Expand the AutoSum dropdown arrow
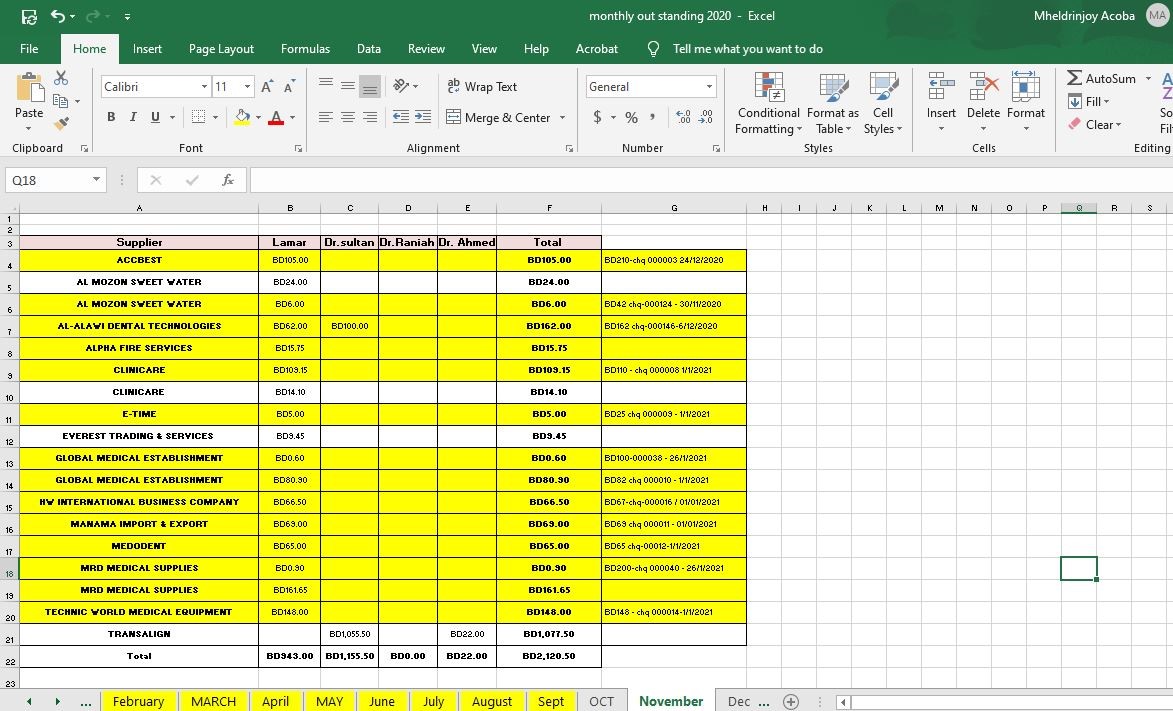1173x711 pixels. pyautogui.click(x=1148, y=79)
